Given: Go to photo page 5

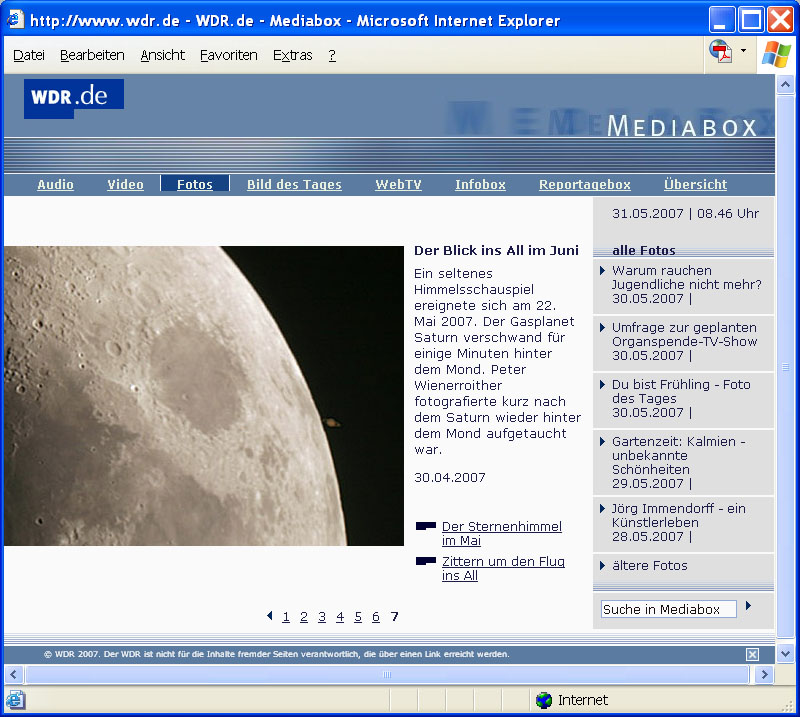Looking at the screenshot, I should pyautogui.click(x=358, y=616).
